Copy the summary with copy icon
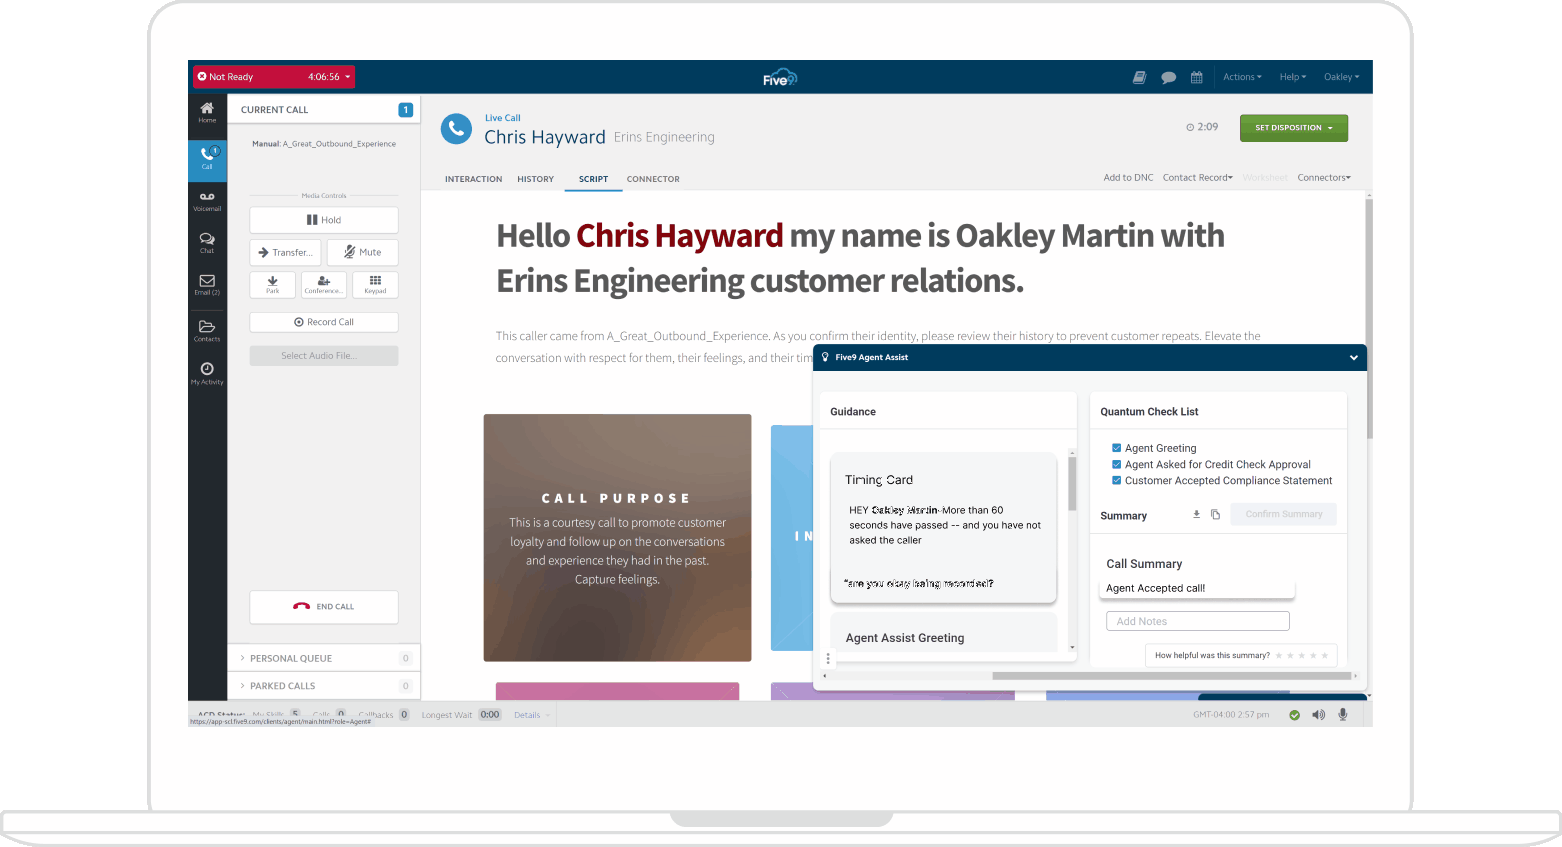 (1215, 515)
